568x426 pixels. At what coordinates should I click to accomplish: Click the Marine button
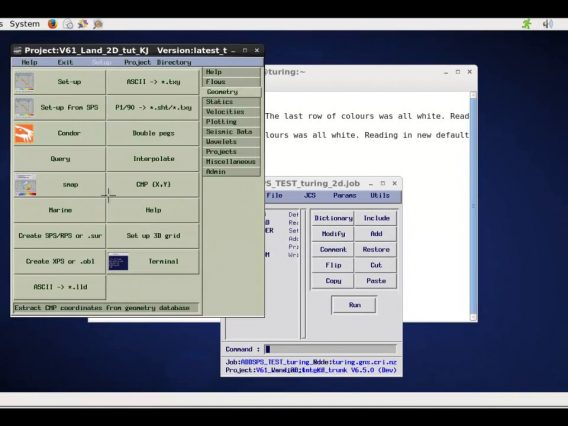[59, 210]
